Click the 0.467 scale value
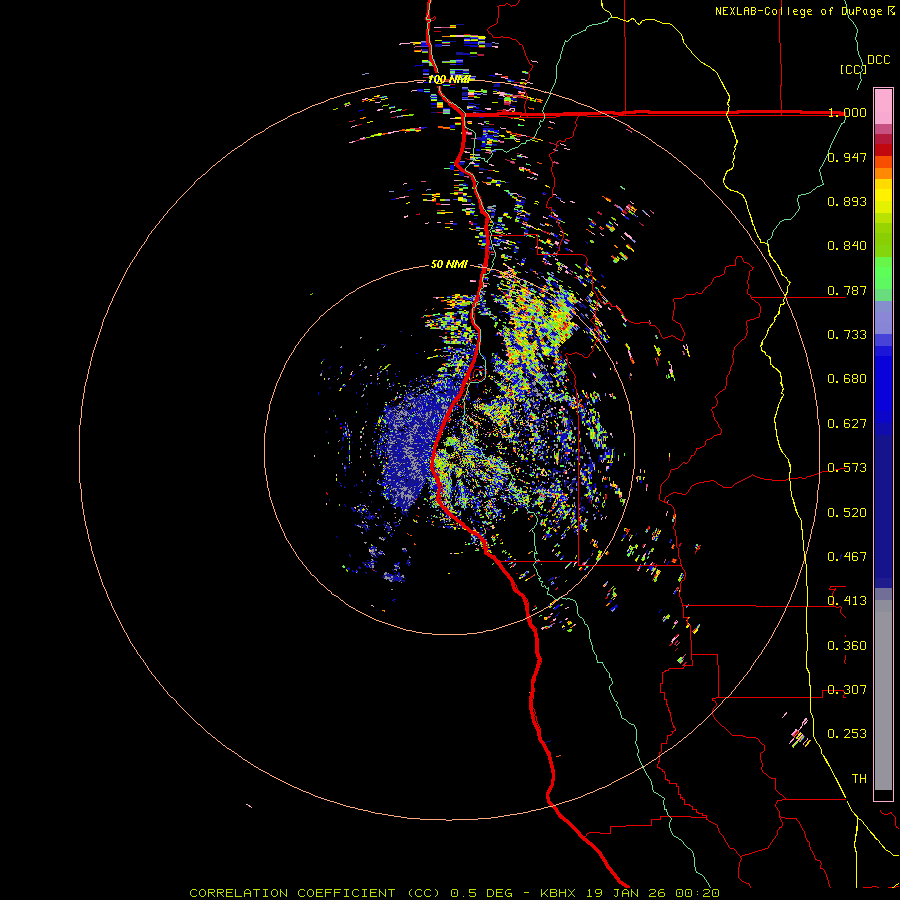900x900 pixels. point(847,557)
